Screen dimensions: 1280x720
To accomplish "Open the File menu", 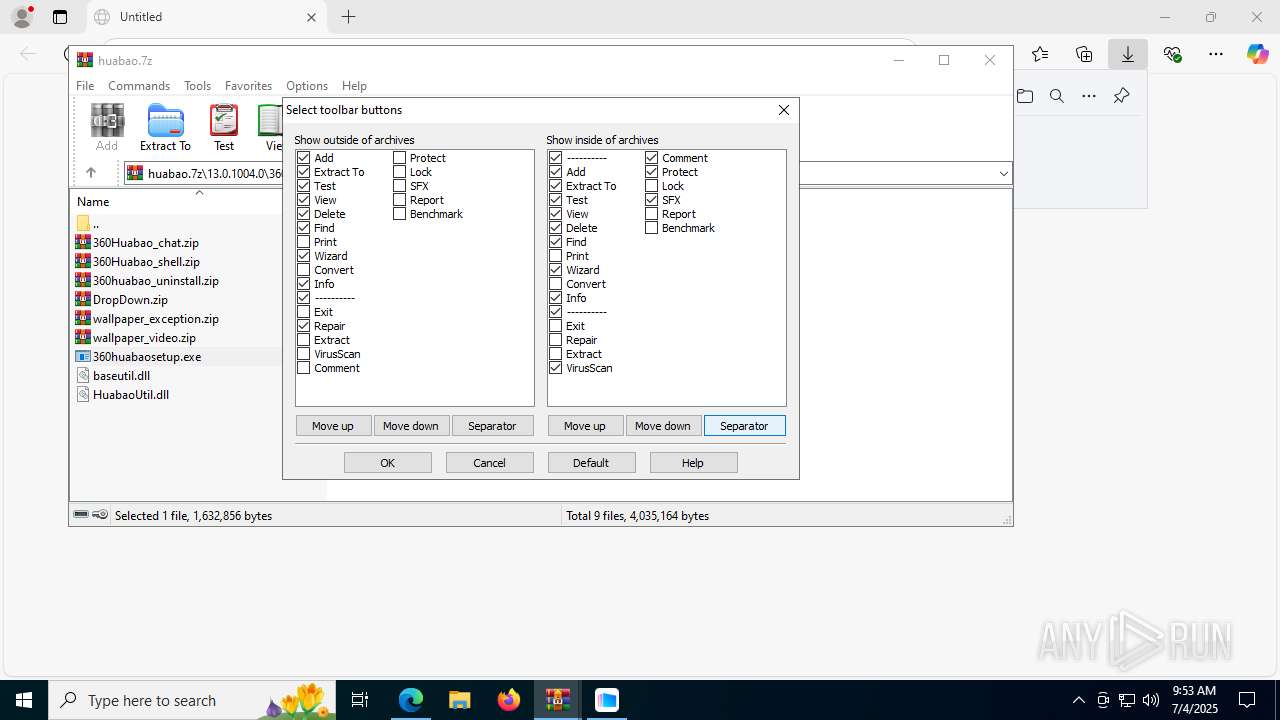I will (x=85, y=86).
